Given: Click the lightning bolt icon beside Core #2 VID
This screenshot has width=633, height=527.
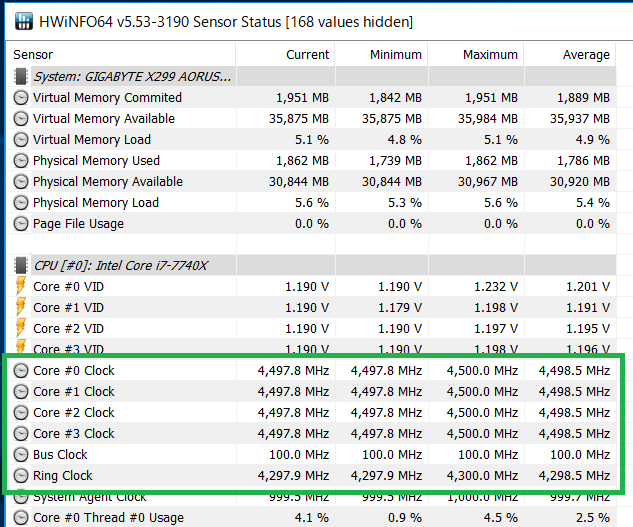Looking at the screenshot, I should tap(21, 328).
